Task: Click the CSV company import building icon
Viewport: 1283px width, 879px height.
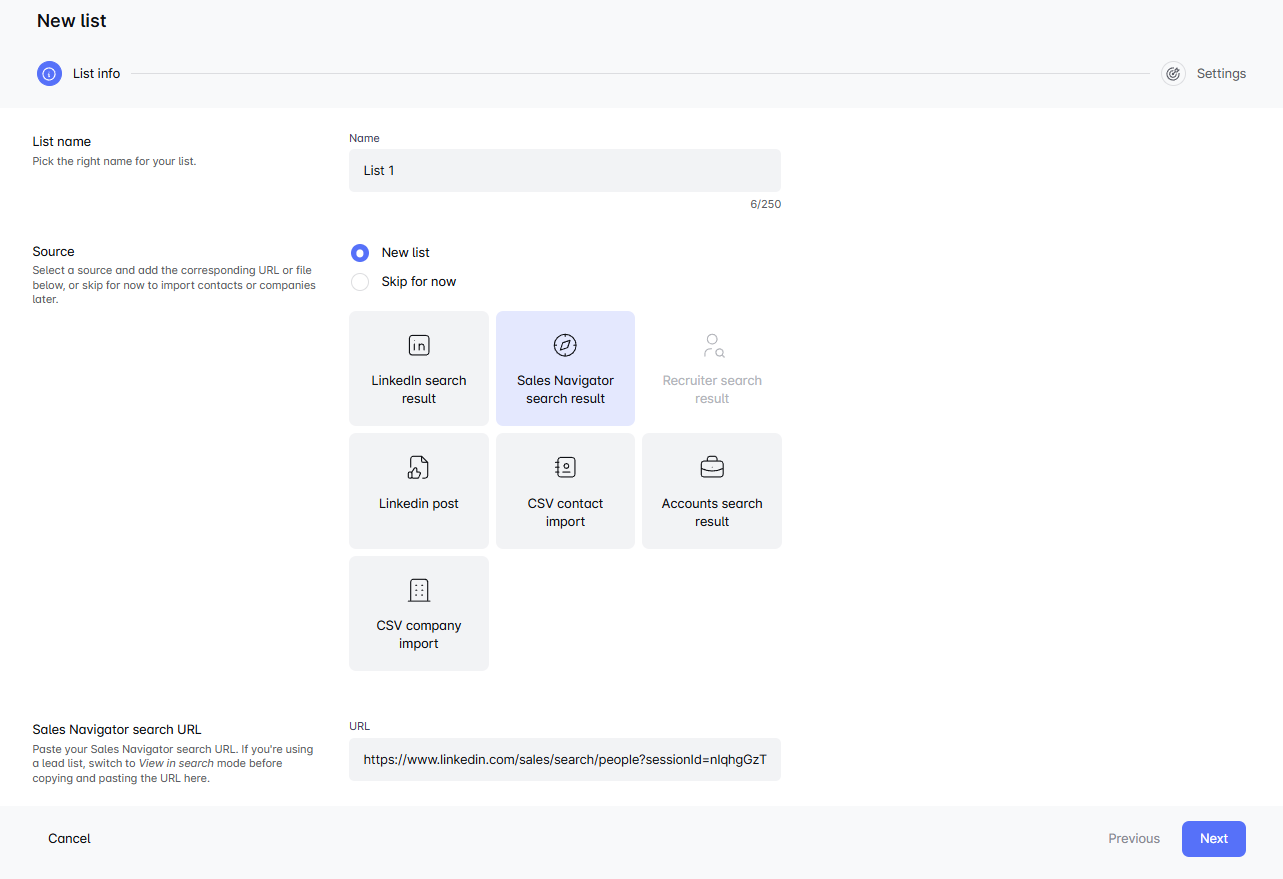Action: pos(419,590)
